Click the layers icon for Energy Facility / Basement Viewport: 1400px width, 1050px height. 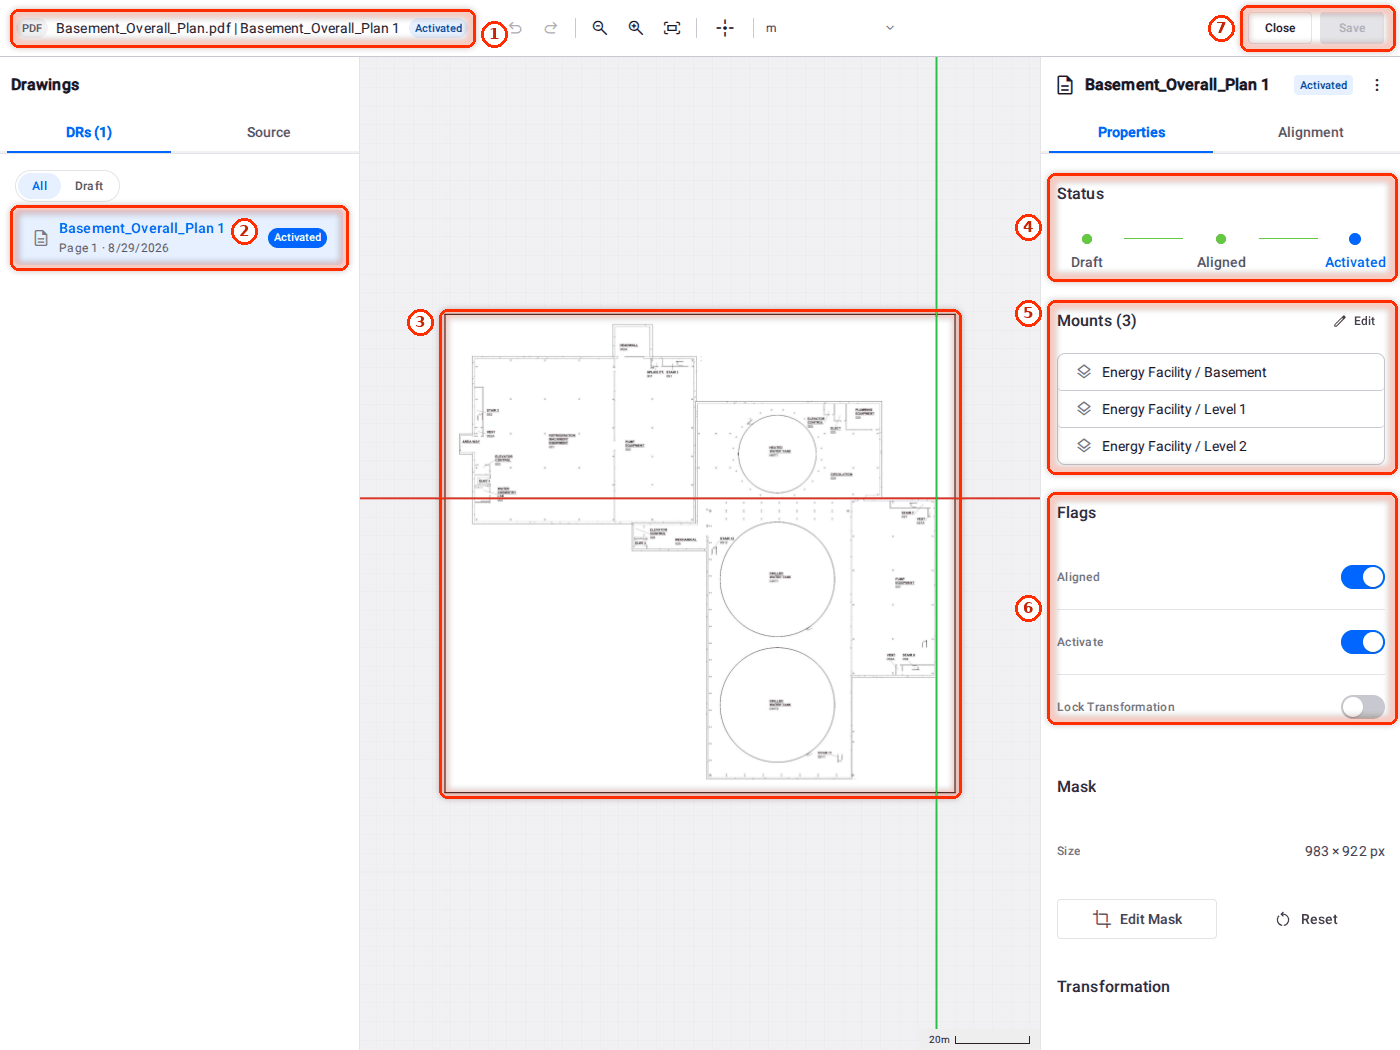click(x=1084, y=372)
